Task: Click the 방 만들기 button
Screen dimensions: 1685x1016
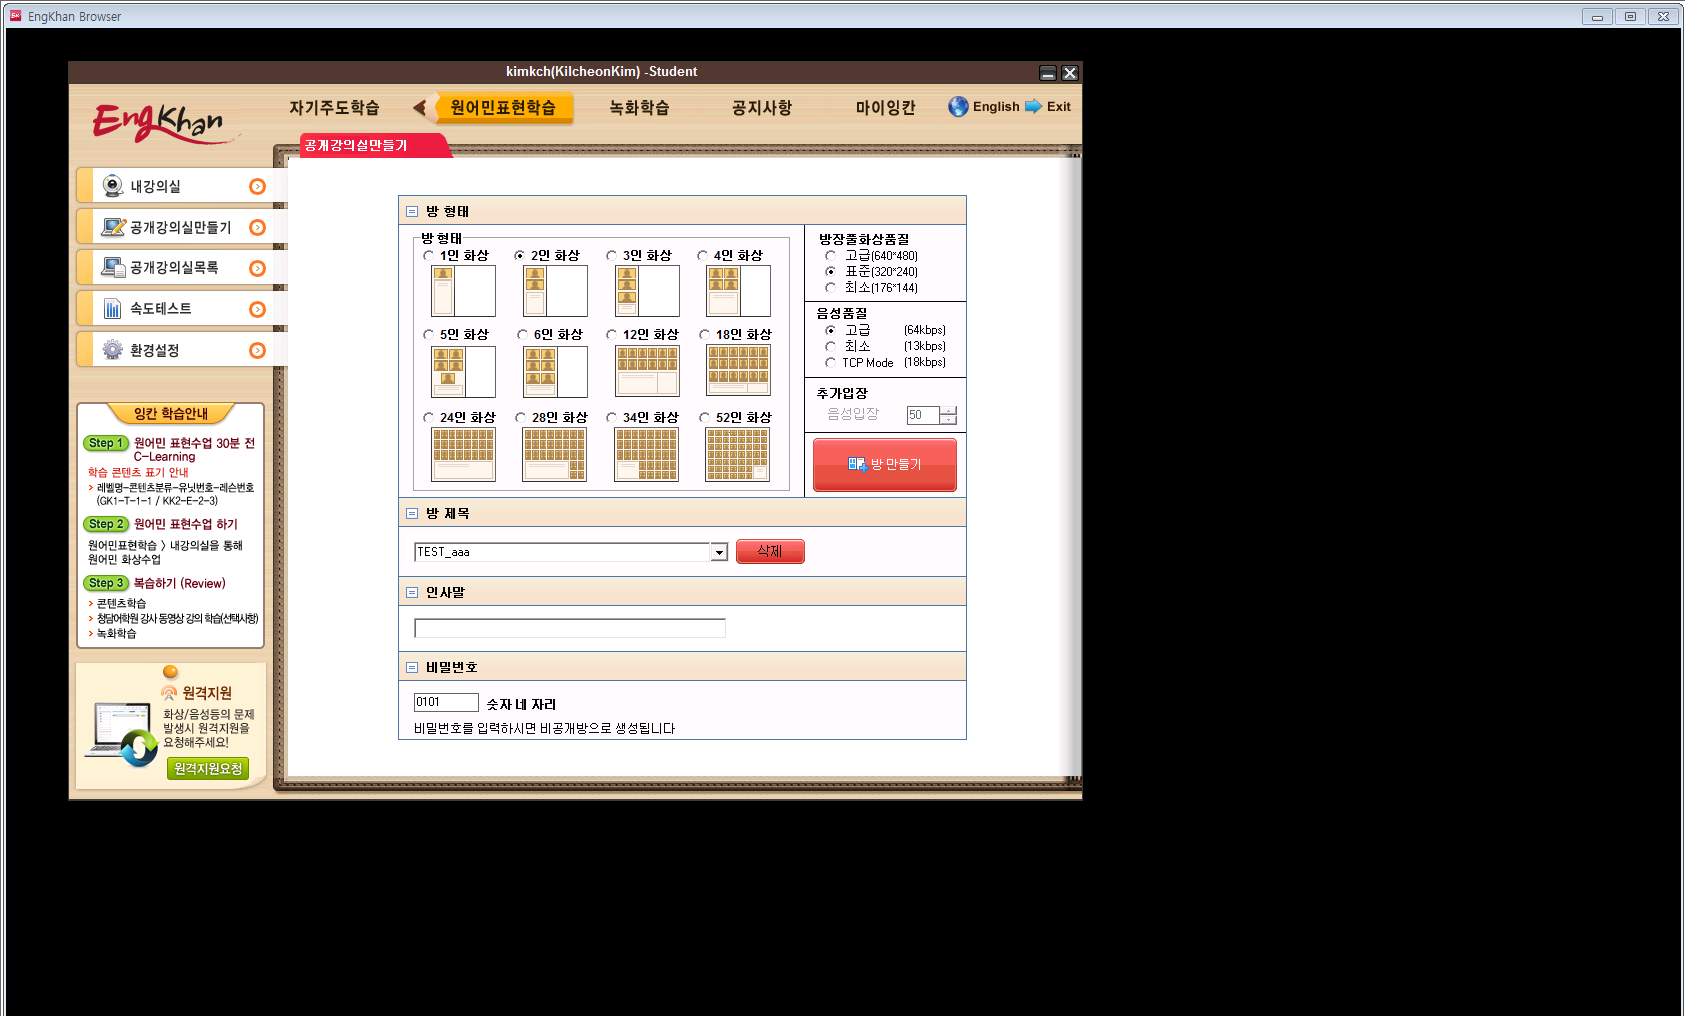Action: click(885, 464)
